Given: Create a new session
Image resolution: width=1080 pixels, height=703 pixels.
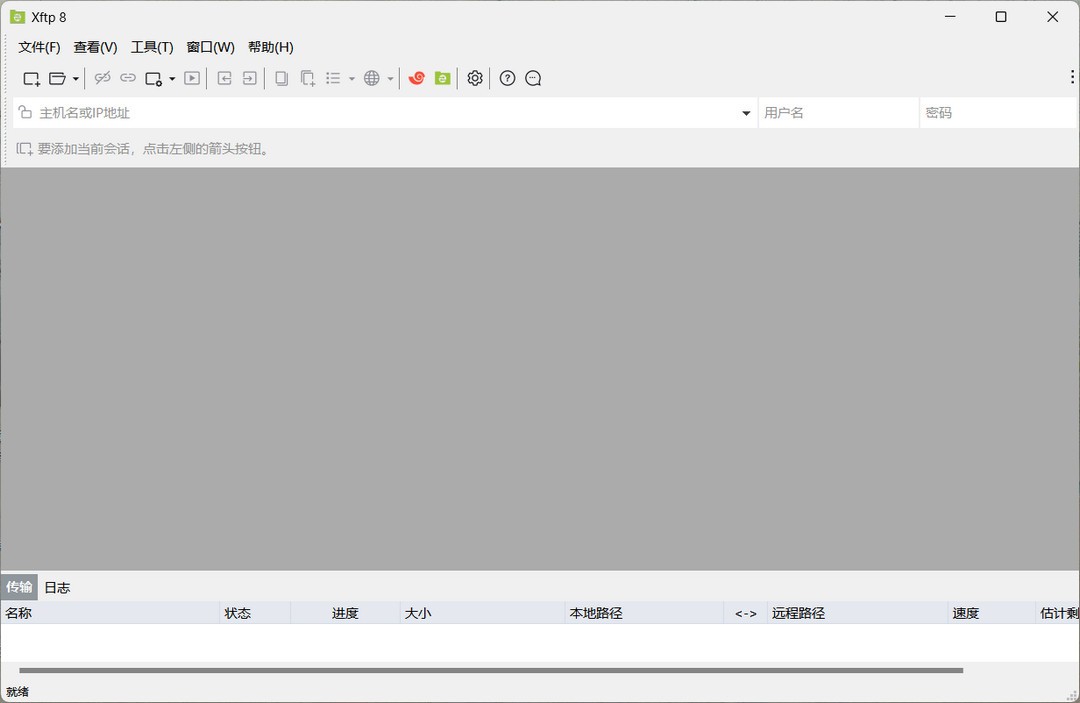Looking at the screenshot, I should (30, 78).
